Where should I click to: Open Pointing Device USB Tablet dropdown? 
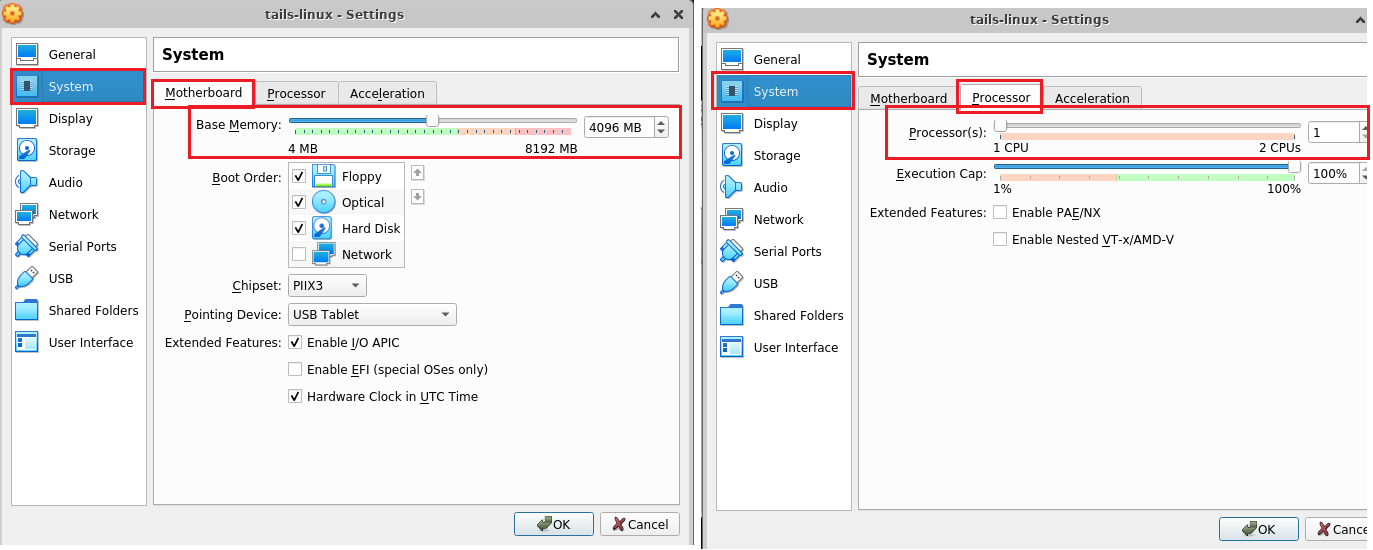372,314
